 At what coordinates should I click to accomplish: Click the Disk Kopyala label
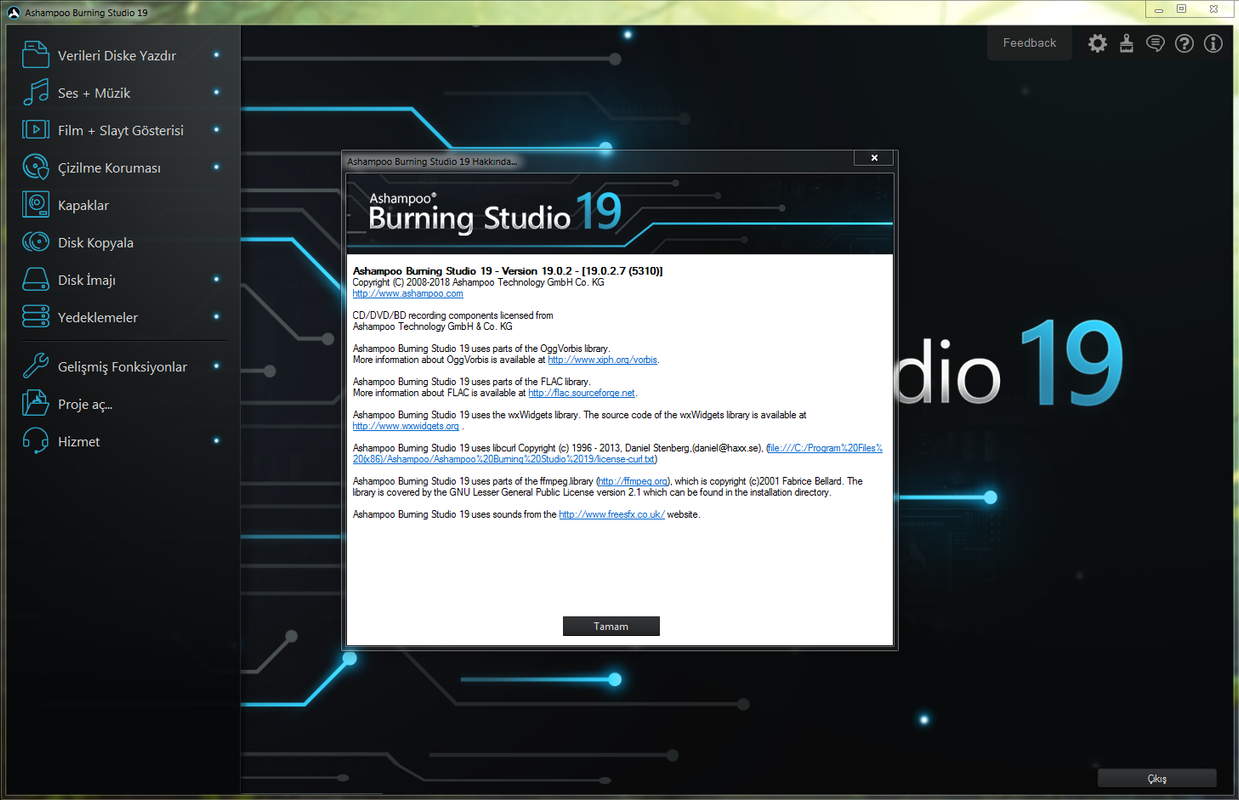(95, 243)
